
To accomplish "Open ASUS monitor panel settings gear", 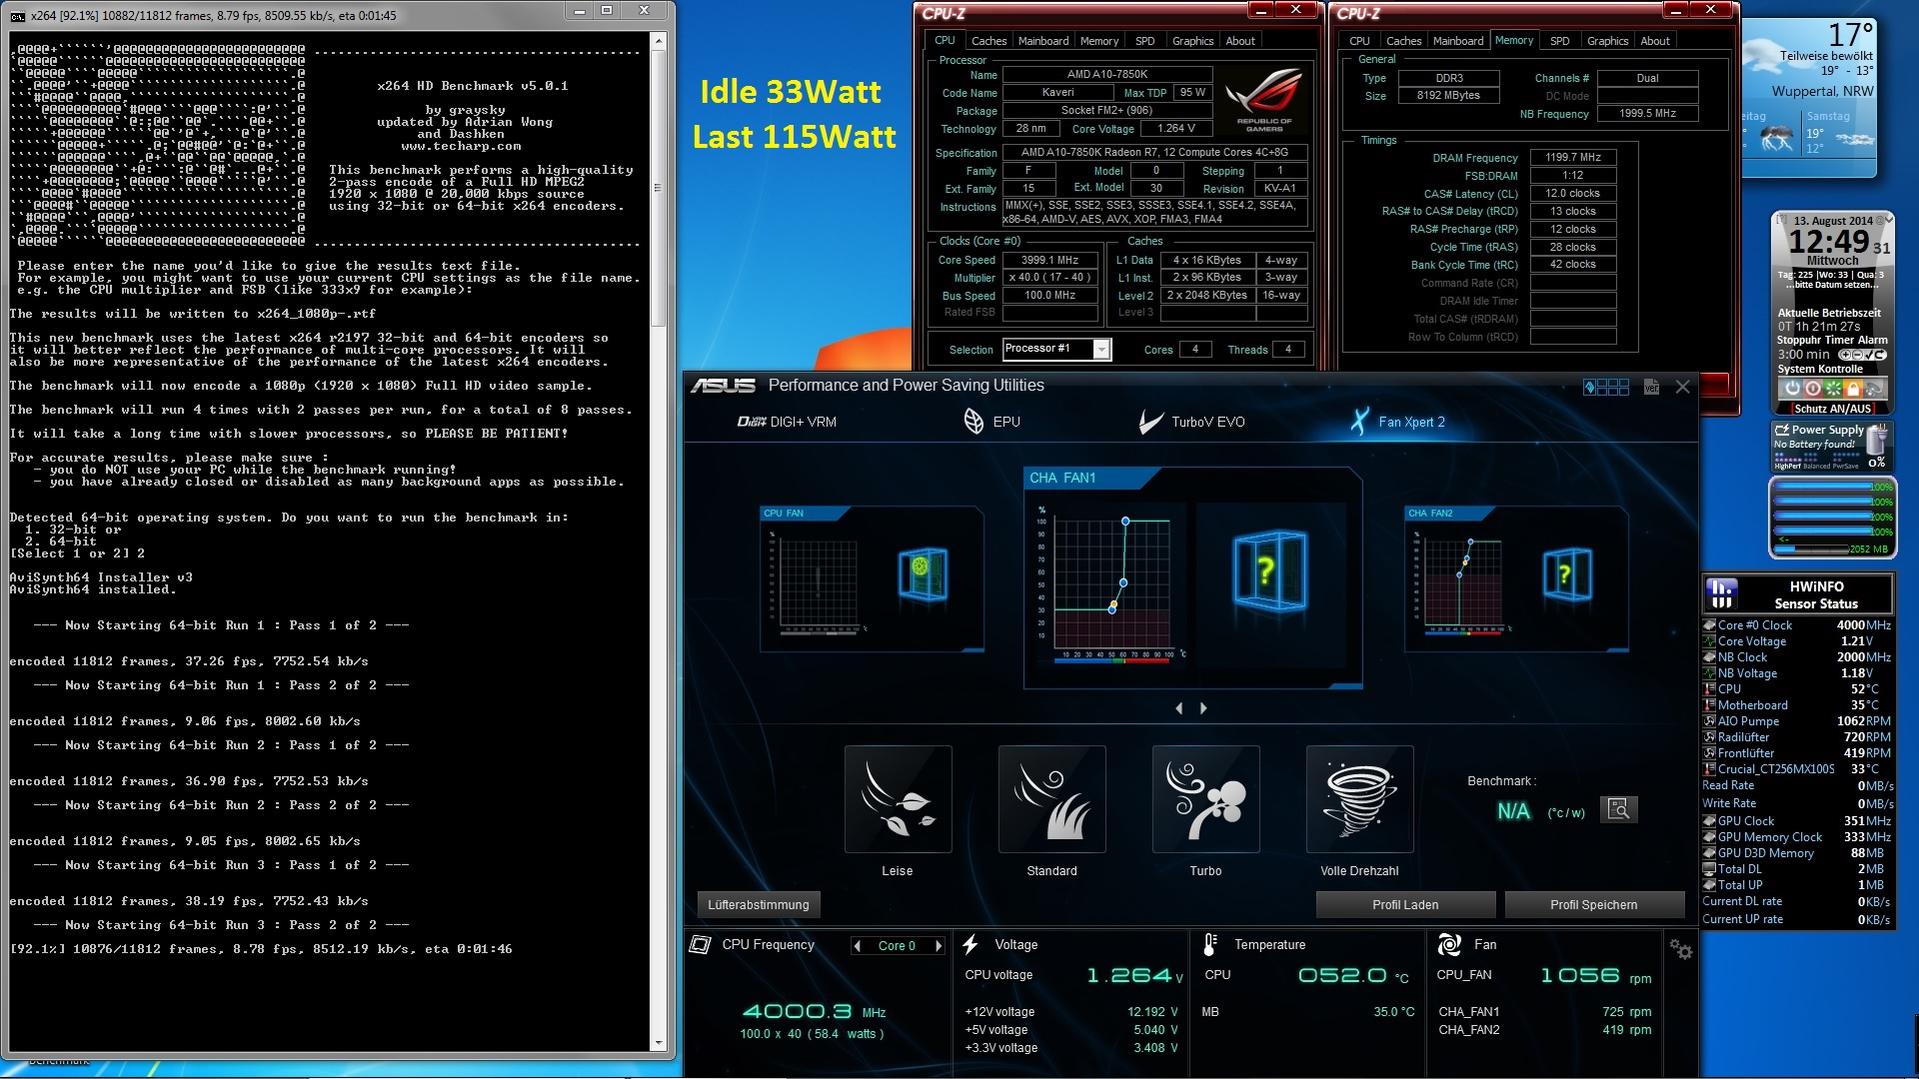I will tap(1681, 950).
